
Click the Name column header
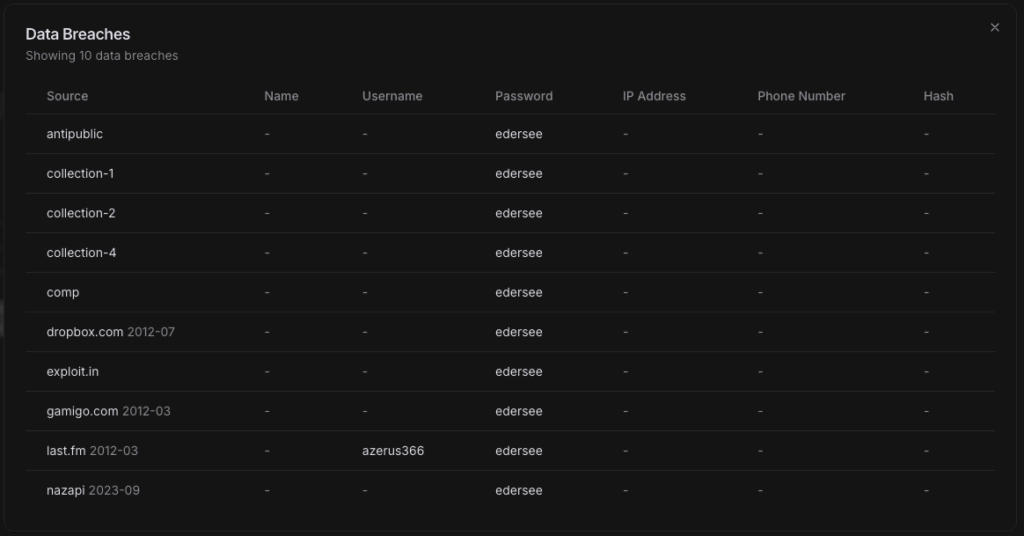pyautogui.click(x=281, y=96)
